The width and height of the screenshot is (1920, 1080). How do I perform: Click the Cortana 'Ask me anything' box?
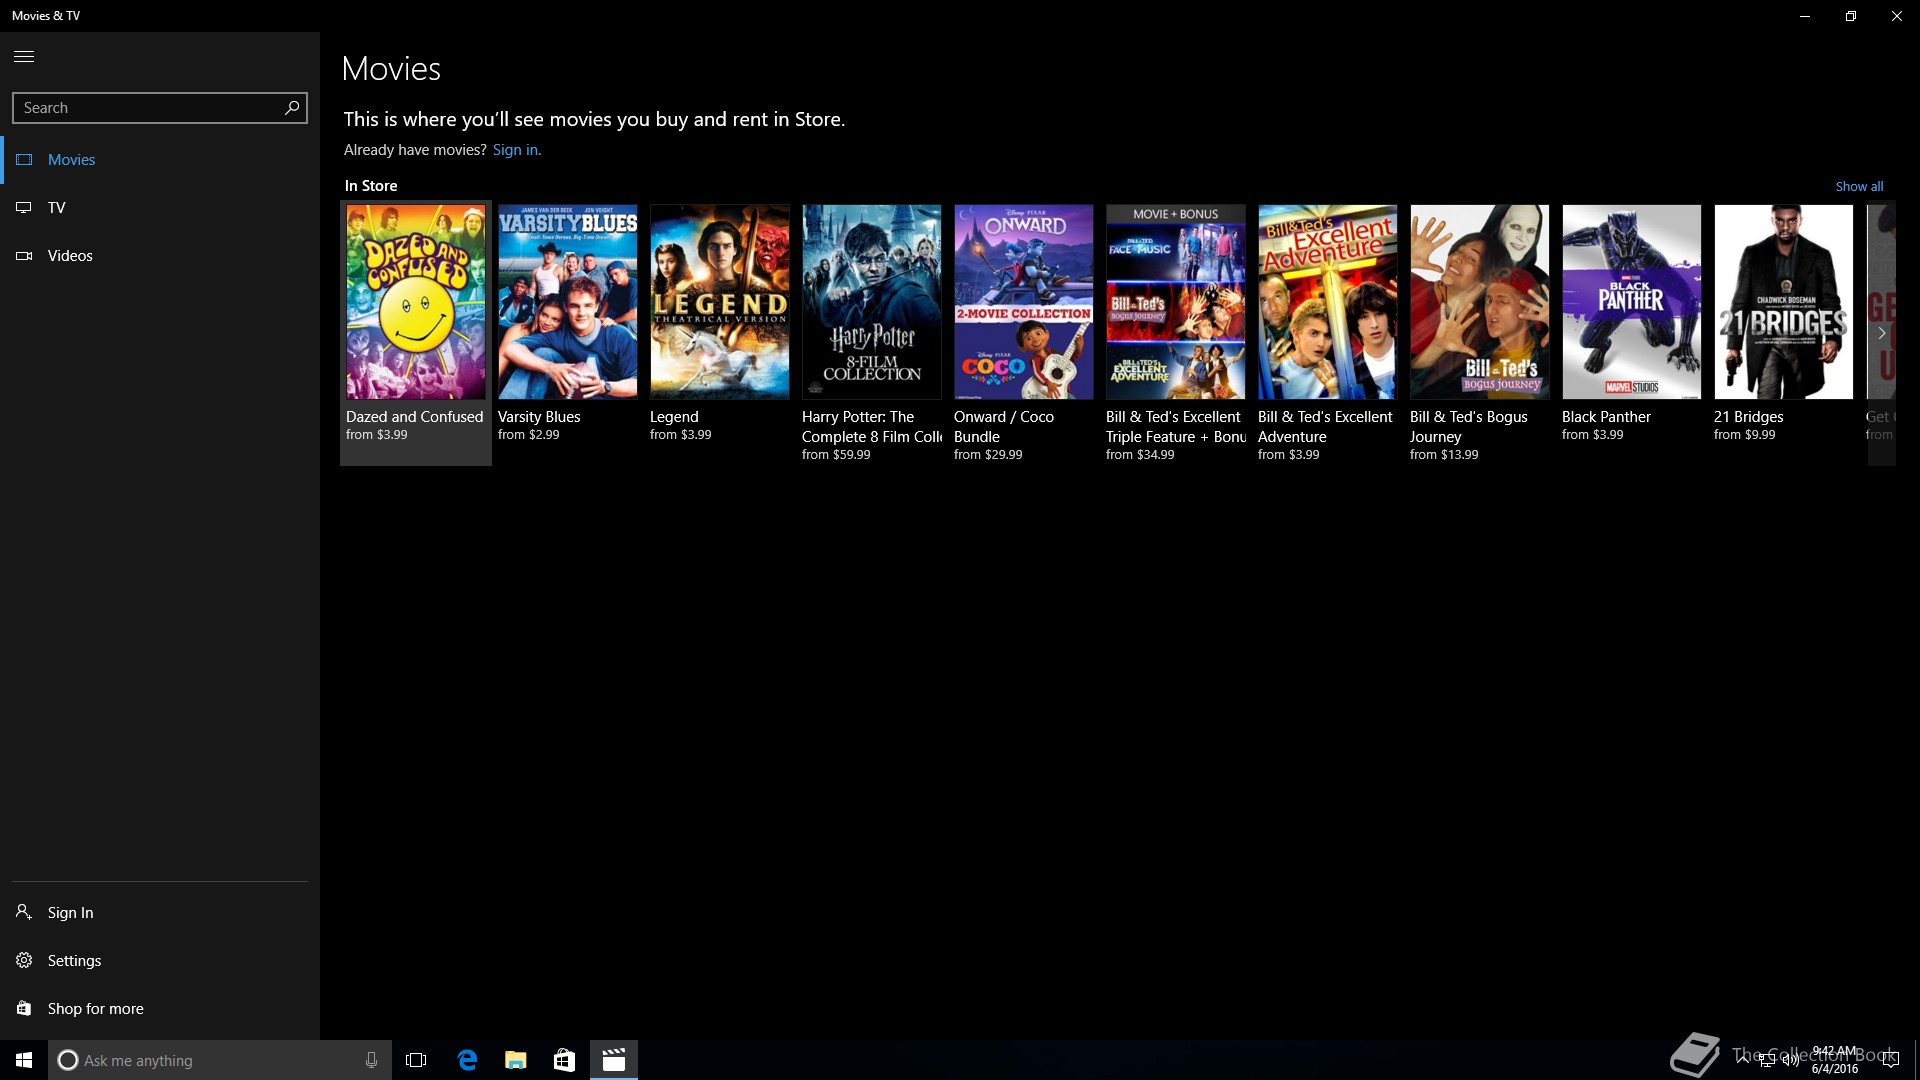coord(220,1060)
